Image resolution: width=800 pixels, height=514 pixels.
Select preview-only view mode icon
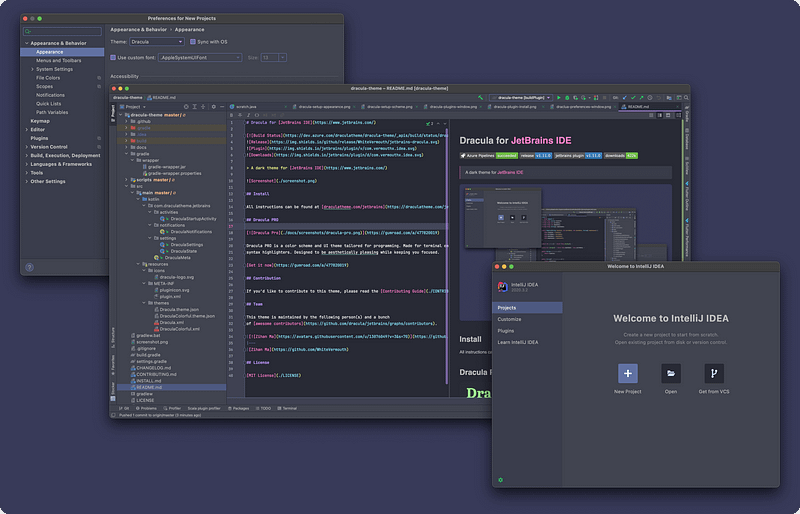(668, 115)
